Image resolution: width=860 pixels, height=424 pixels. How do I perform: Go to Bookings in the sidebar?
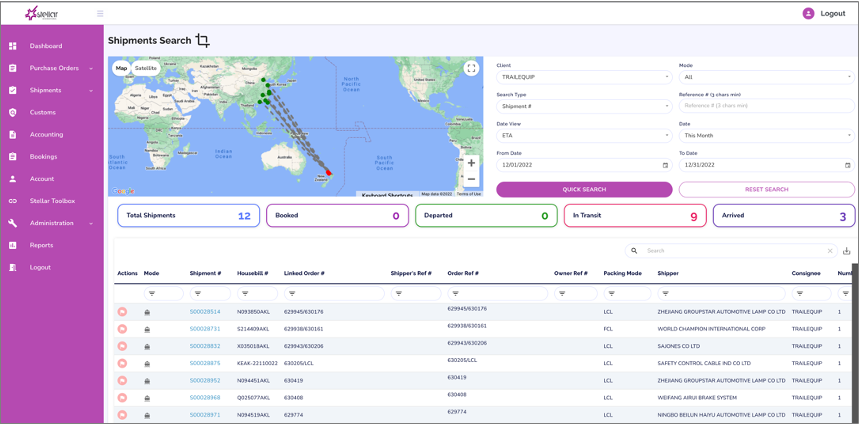(x=43, y=157)
